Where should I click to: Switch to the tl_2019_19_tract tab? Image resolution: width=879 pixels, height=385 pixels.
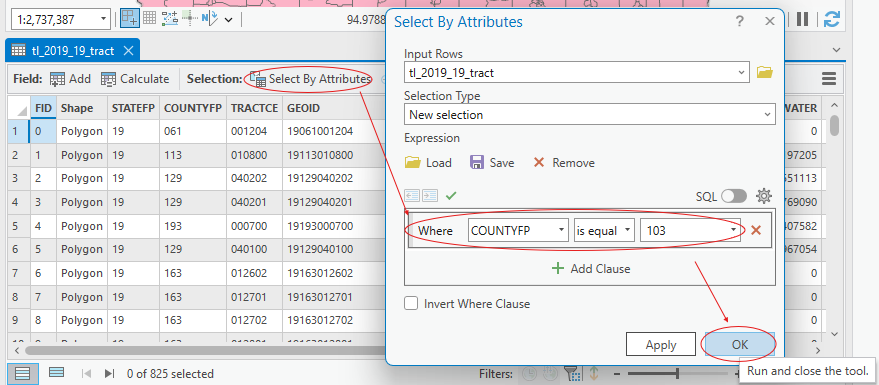[73, 51]
